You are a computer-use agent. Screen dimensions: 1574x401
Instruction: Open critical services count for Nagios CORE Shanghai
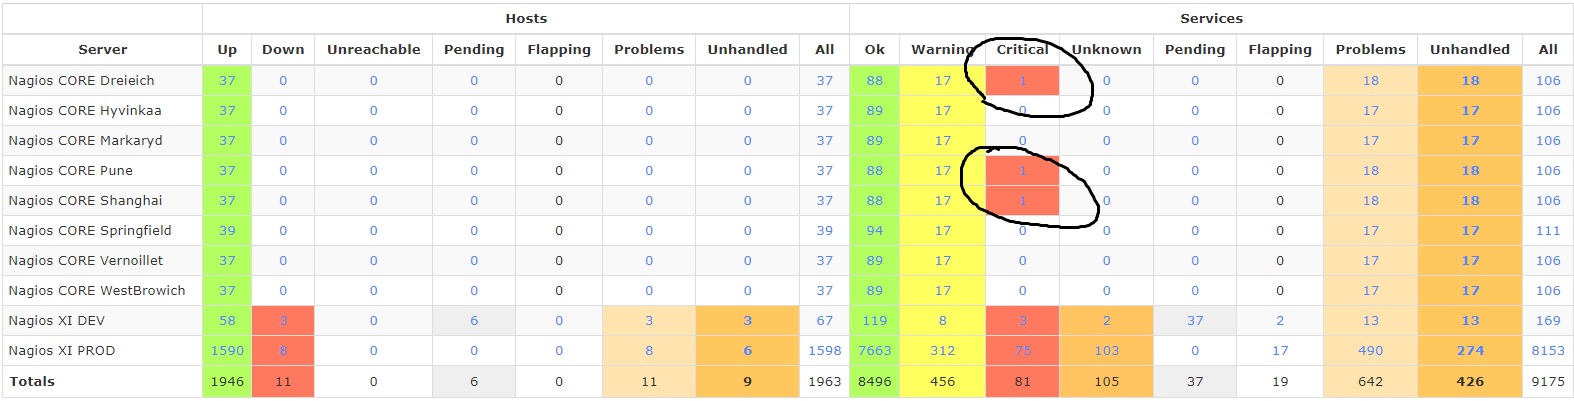click(x=1022, y=201)
